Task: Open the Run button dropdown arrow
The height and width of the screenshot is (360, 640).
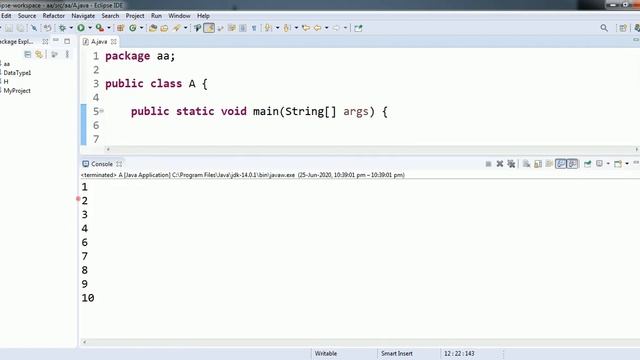Action: [90, 28]
